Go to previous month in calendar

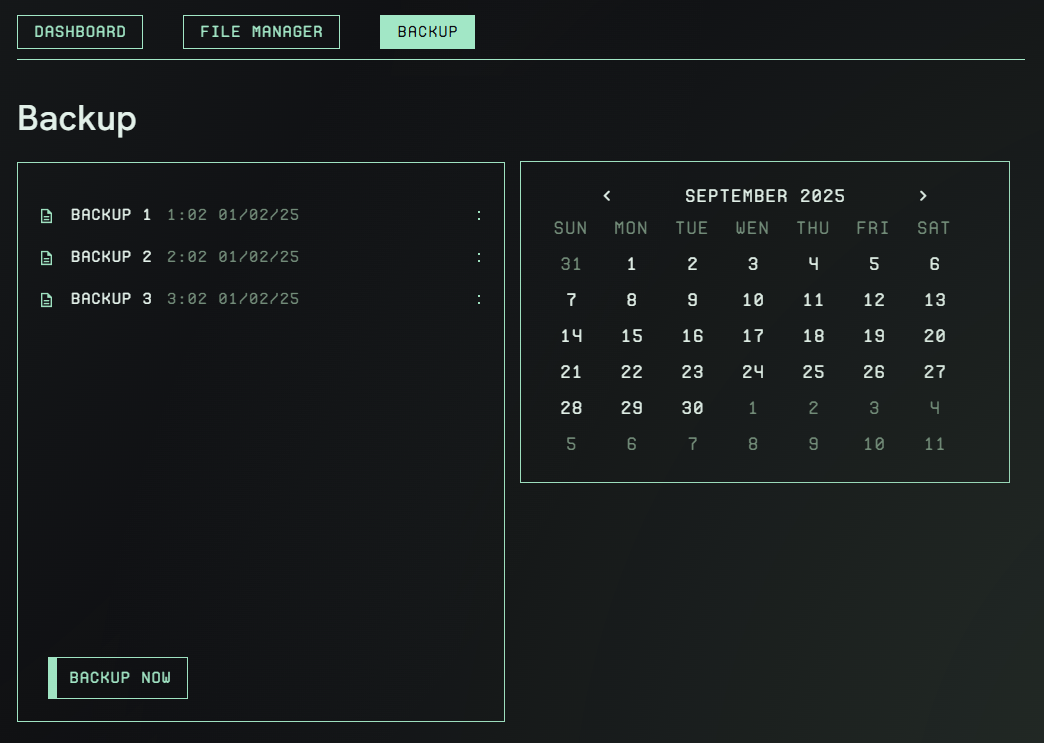click(607, 196)
